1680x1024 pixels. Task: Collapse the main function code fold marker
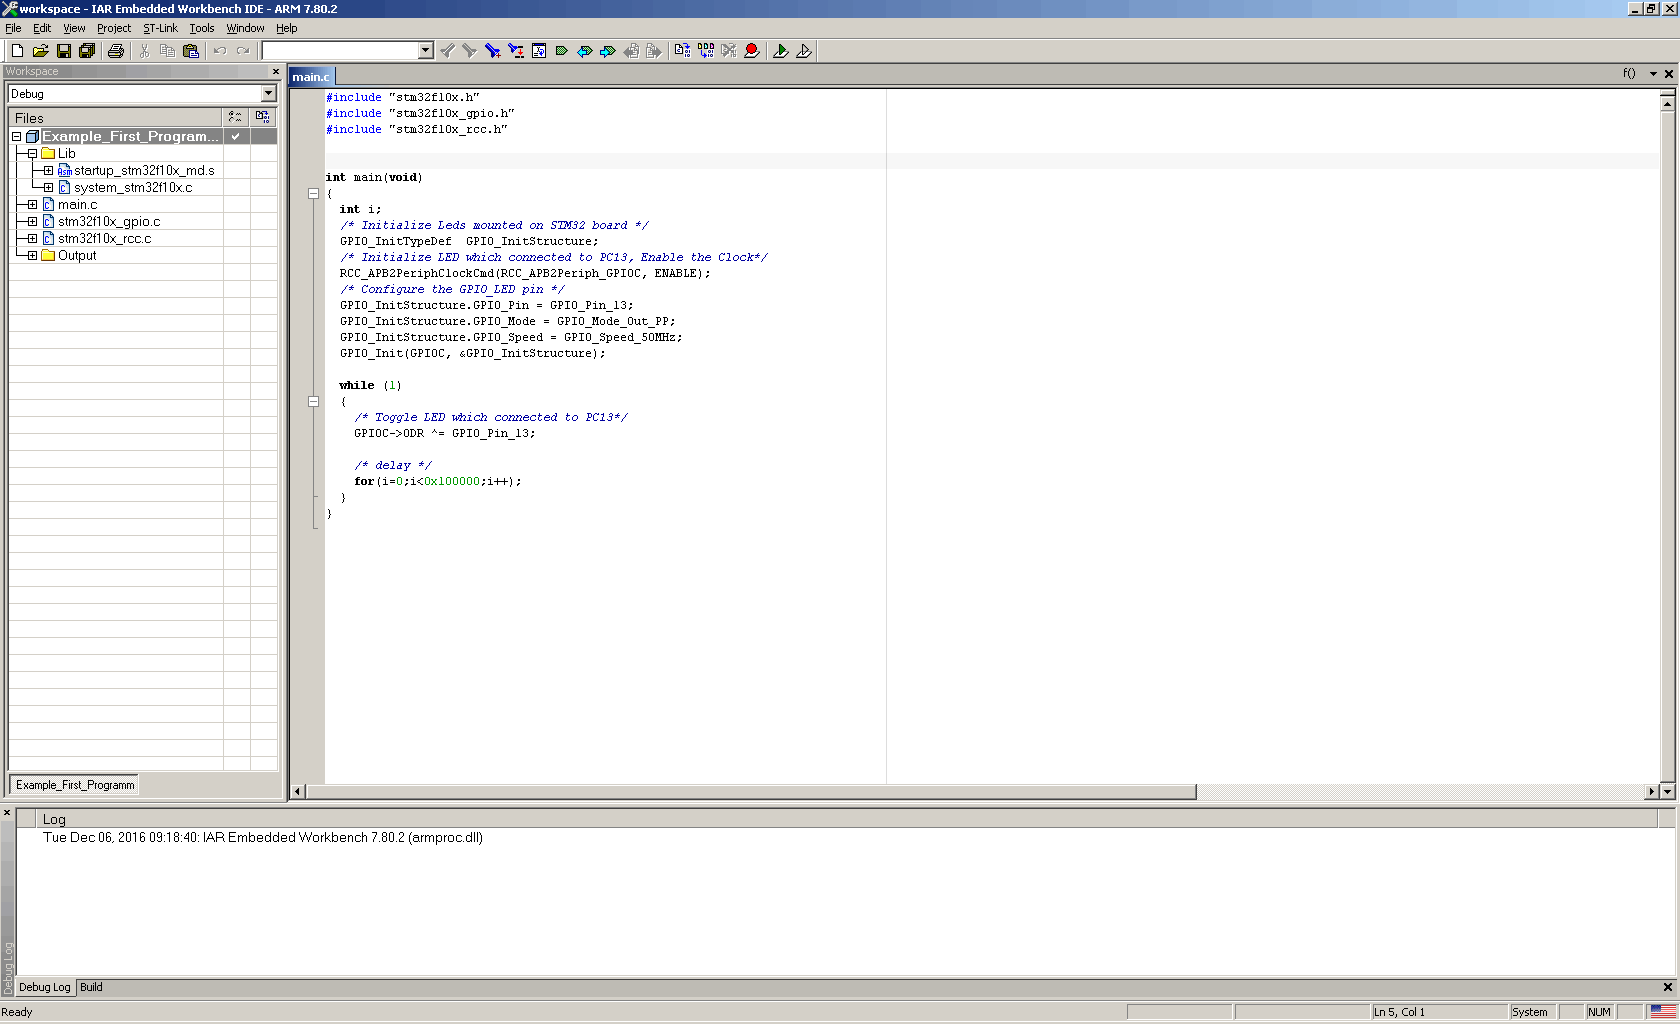[313, 194]
